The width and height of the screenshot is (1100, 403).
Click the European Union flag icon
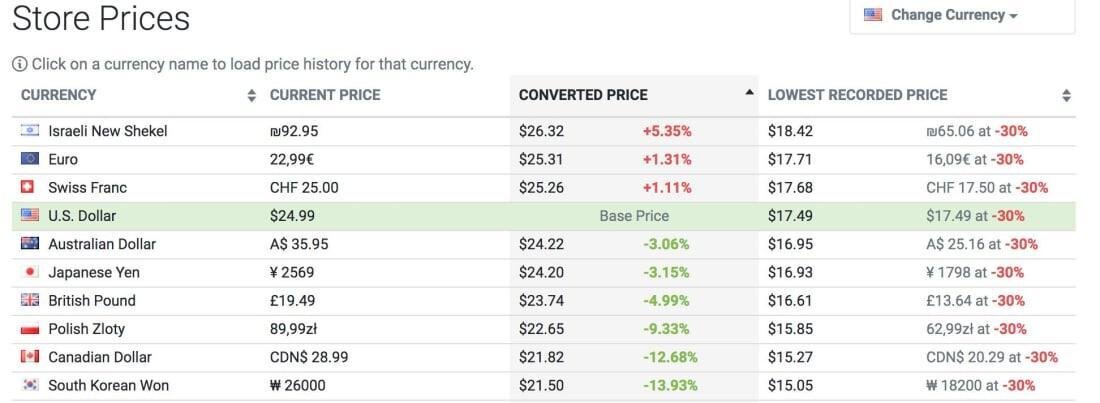point(29,159)
